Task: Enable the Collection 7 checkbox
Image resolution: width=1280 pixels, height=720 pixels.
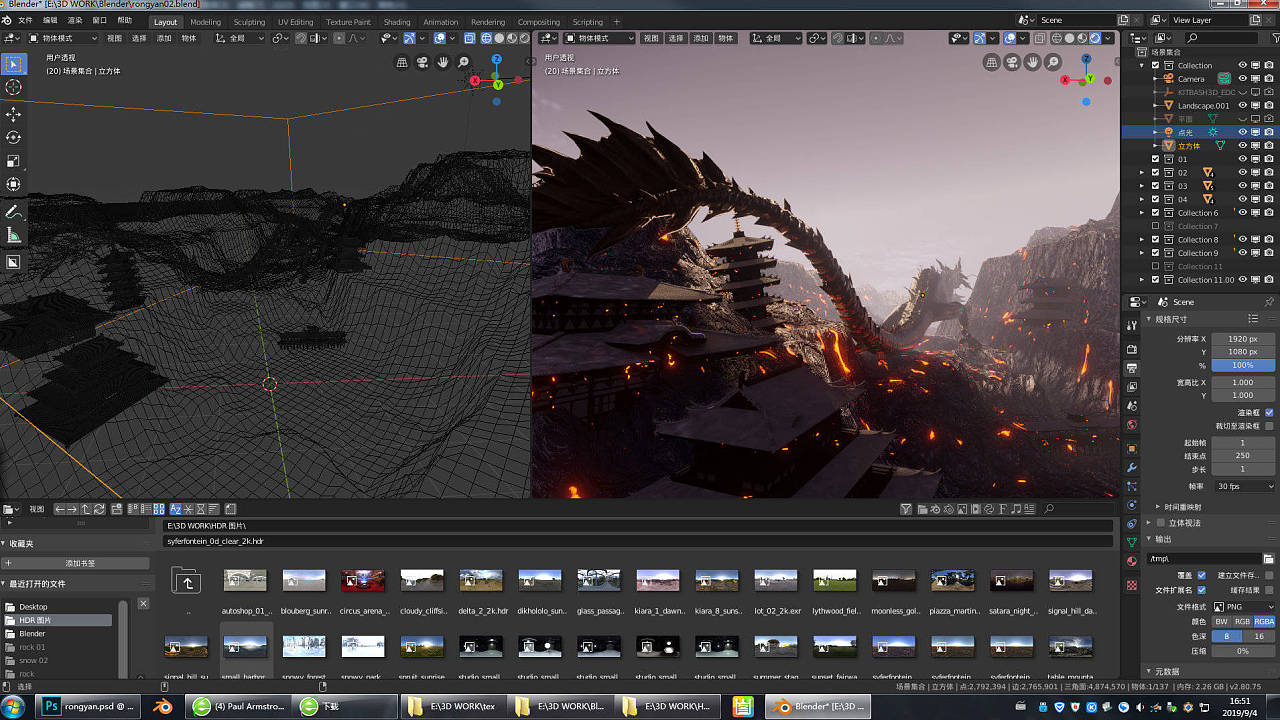Action: point(1156,226)
